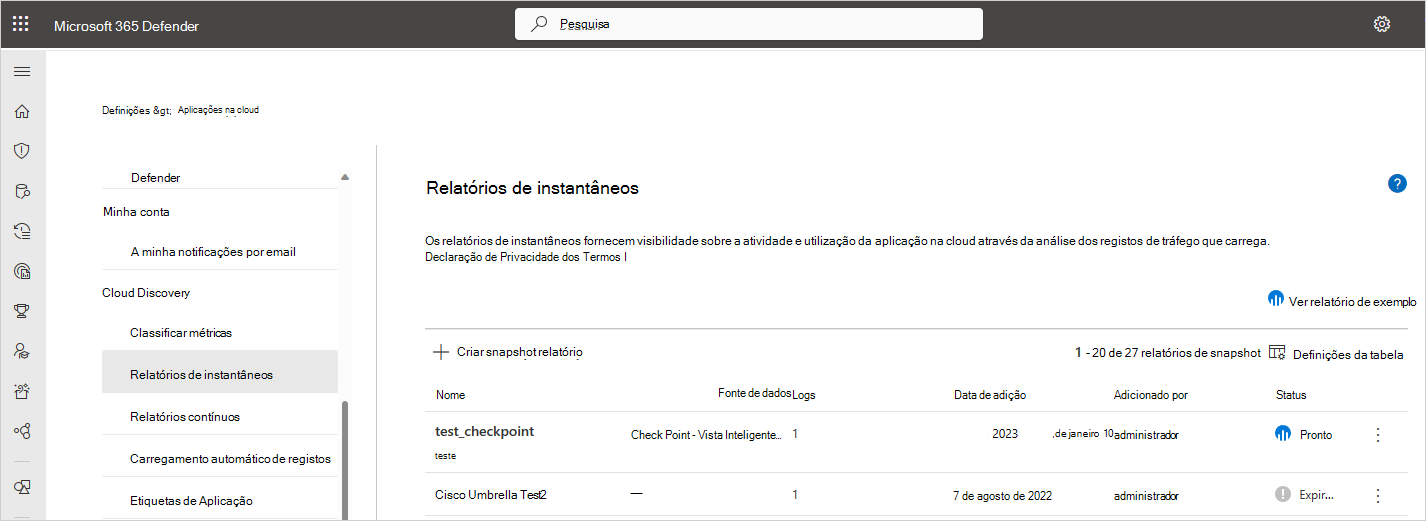The image size is (1426, 521).
Task: Open the settings gear icon
Action: (x=1382, y=24)
